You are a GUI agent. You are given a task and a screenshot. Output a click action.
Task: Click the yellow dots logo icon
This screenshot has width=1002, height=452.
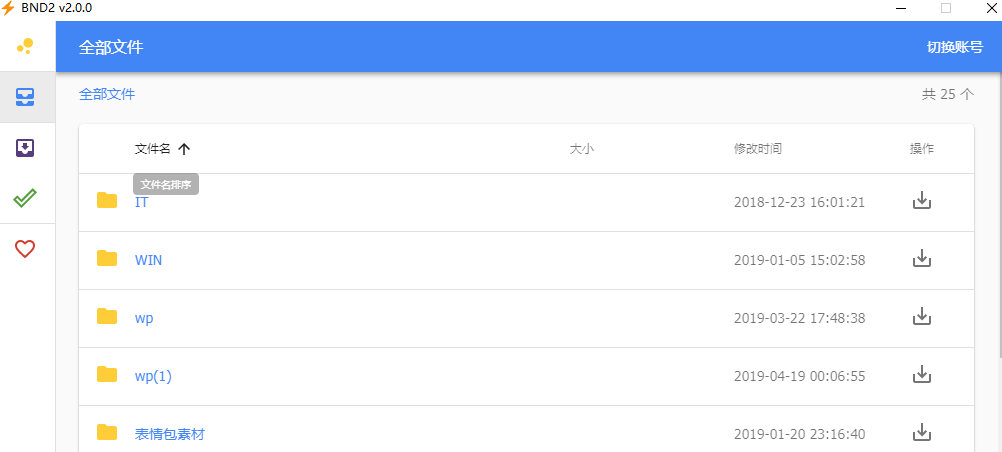click(x=25, y=46)
